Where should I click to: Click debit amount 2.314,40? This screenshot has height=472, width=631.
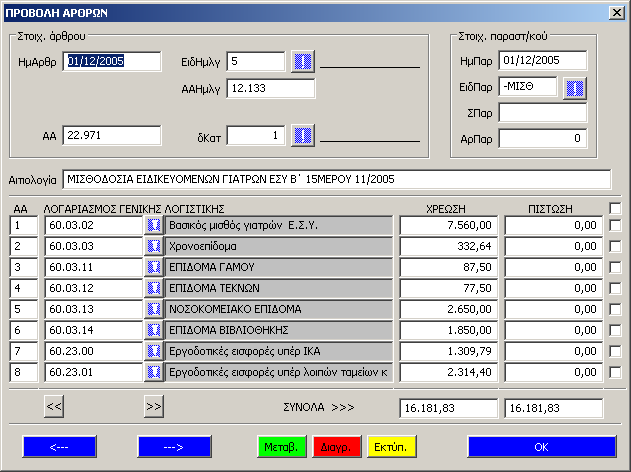click(449, 372)
